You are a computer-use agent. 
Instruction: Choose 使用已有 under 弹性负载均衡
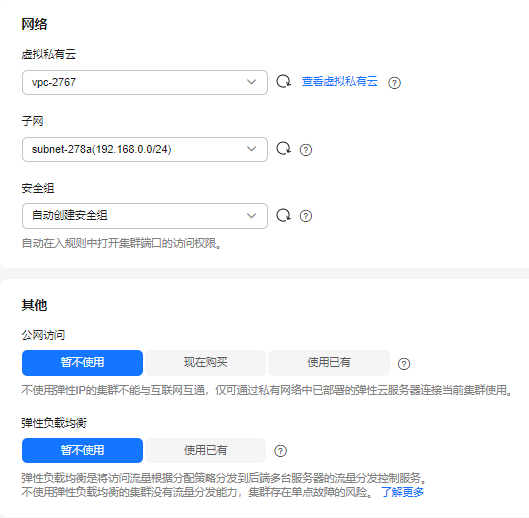coord(205,451)
